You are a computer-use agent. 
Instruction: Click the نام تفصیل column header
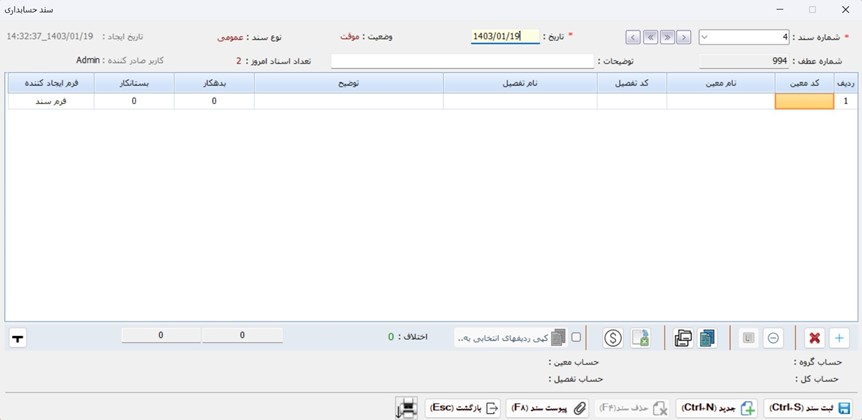pyautogui.click(x=520, y=83)
